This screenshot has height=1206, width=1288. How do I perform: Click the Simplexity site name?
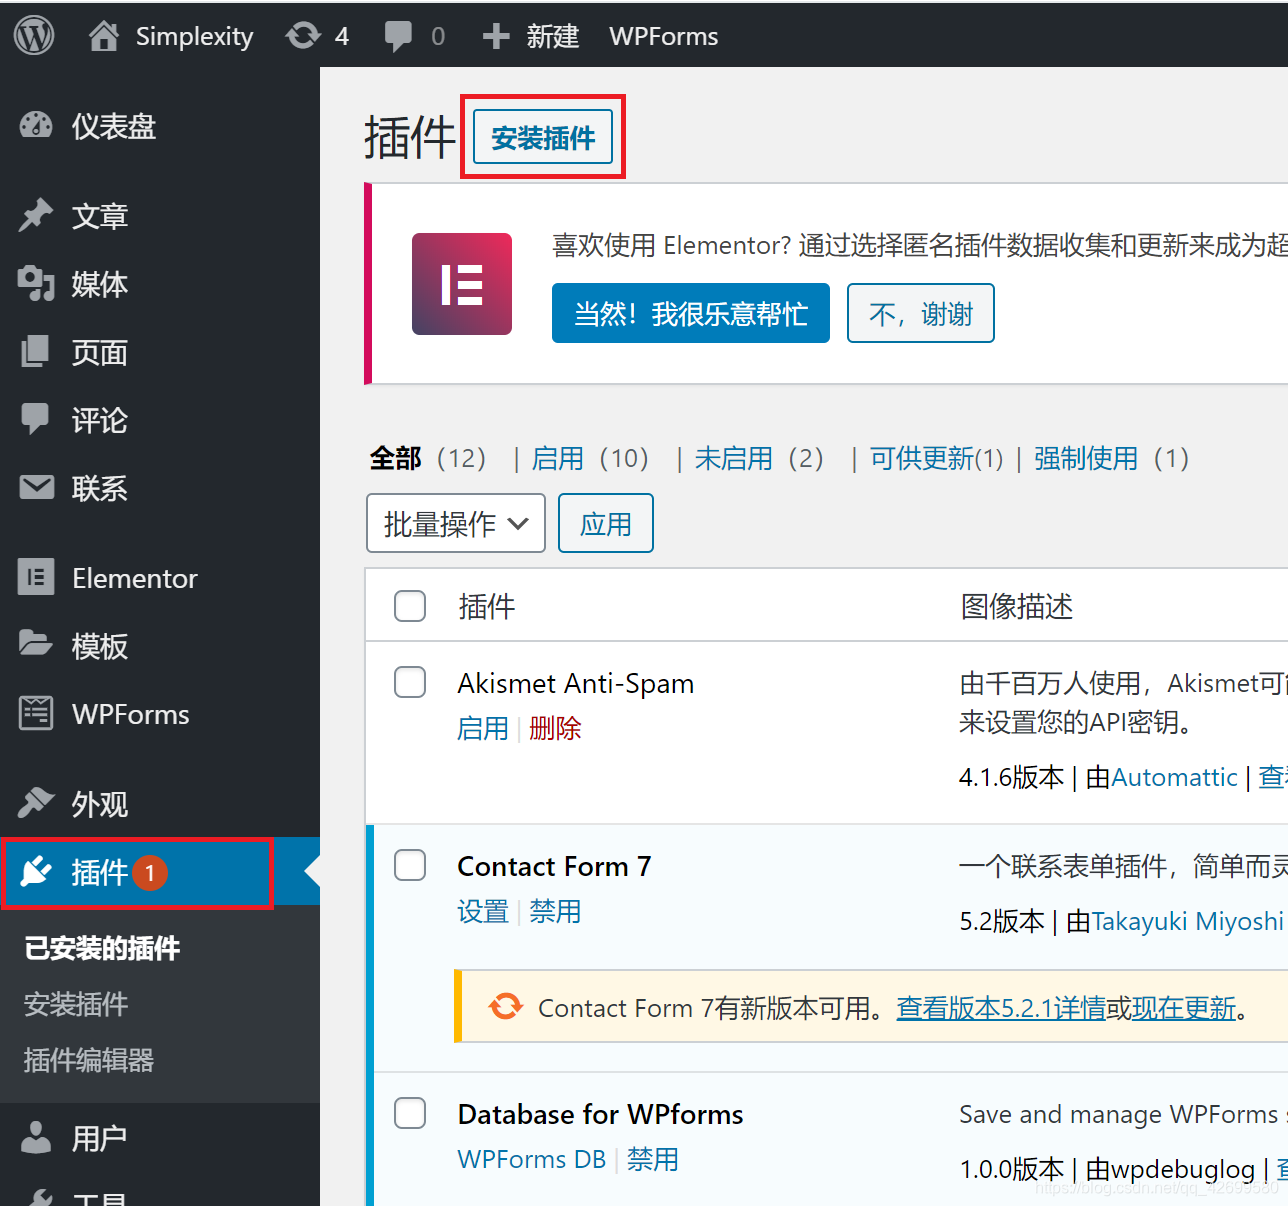(194, 37)
